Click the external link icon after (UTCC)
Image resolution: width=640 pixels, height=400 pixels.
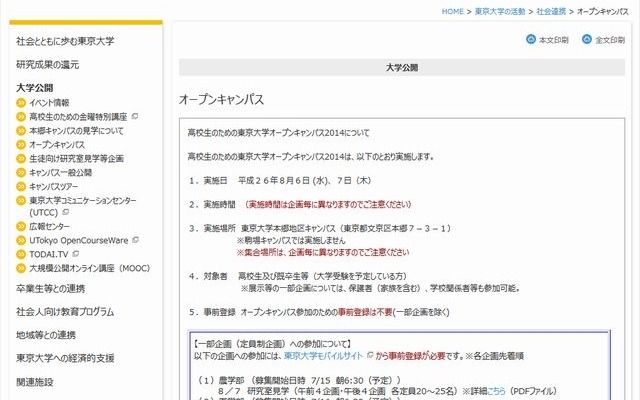click(65, 212)
